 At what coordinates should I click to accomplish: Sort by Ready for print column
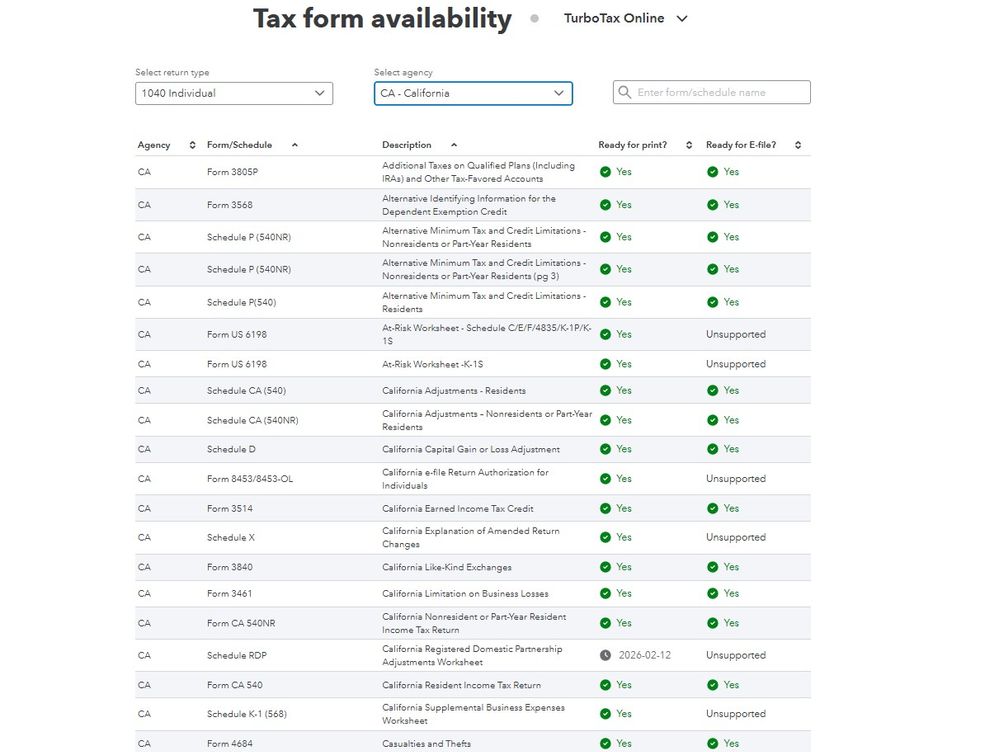click(689, 146)
